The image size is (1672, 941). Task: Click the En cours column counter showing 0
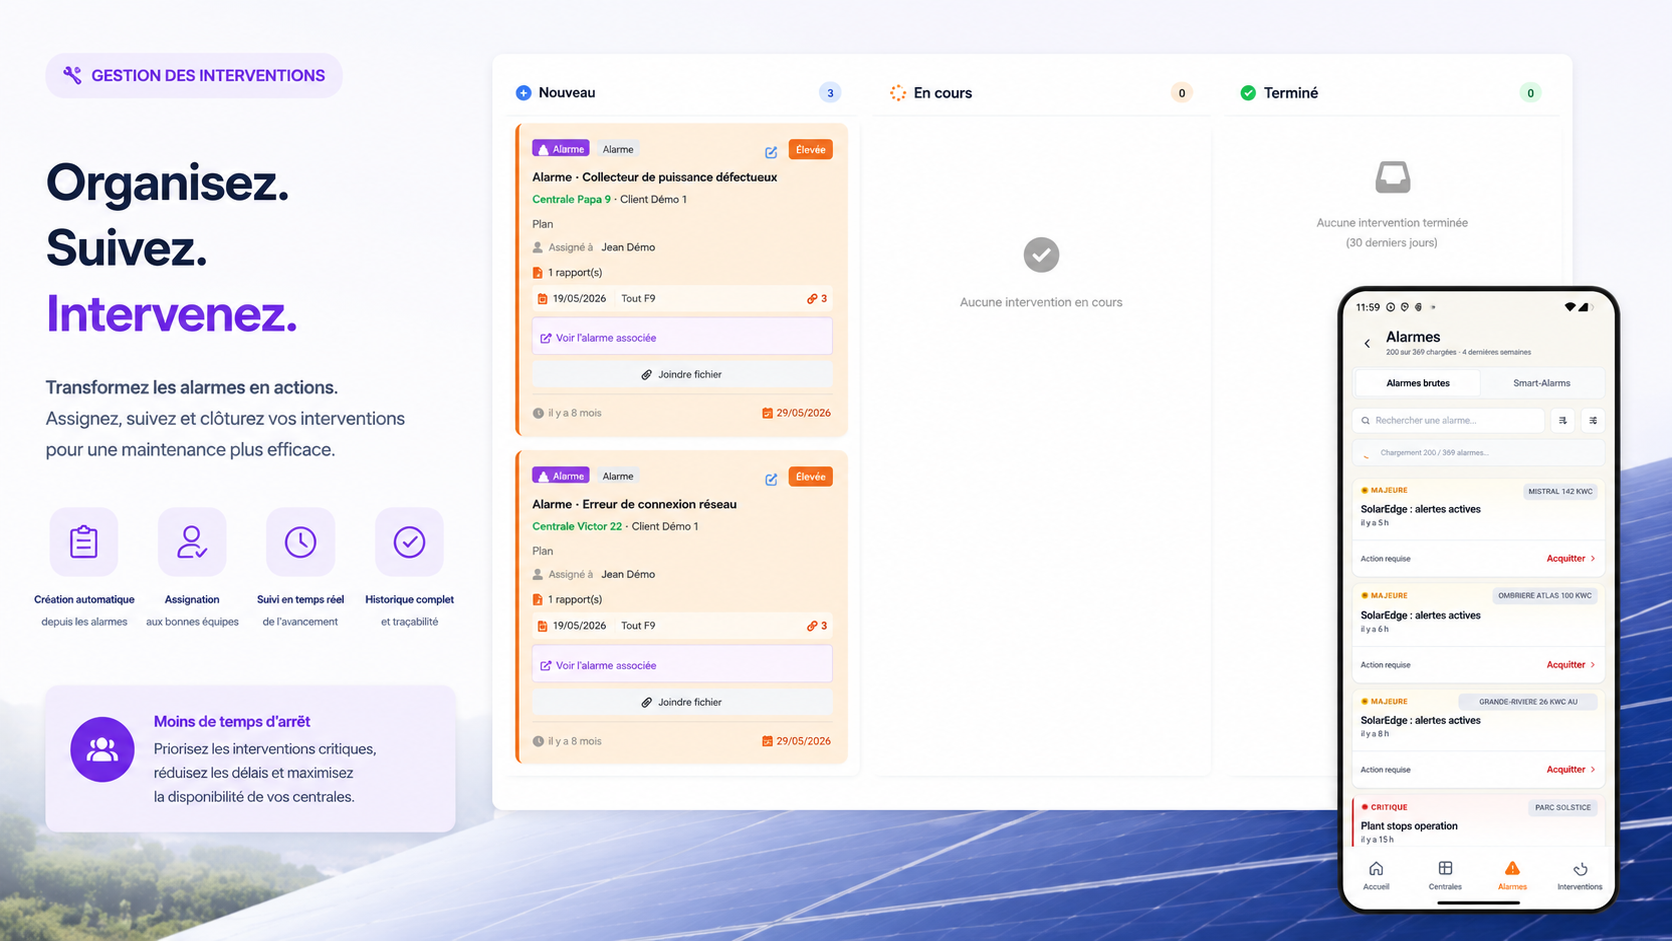tap(1182, 93)
